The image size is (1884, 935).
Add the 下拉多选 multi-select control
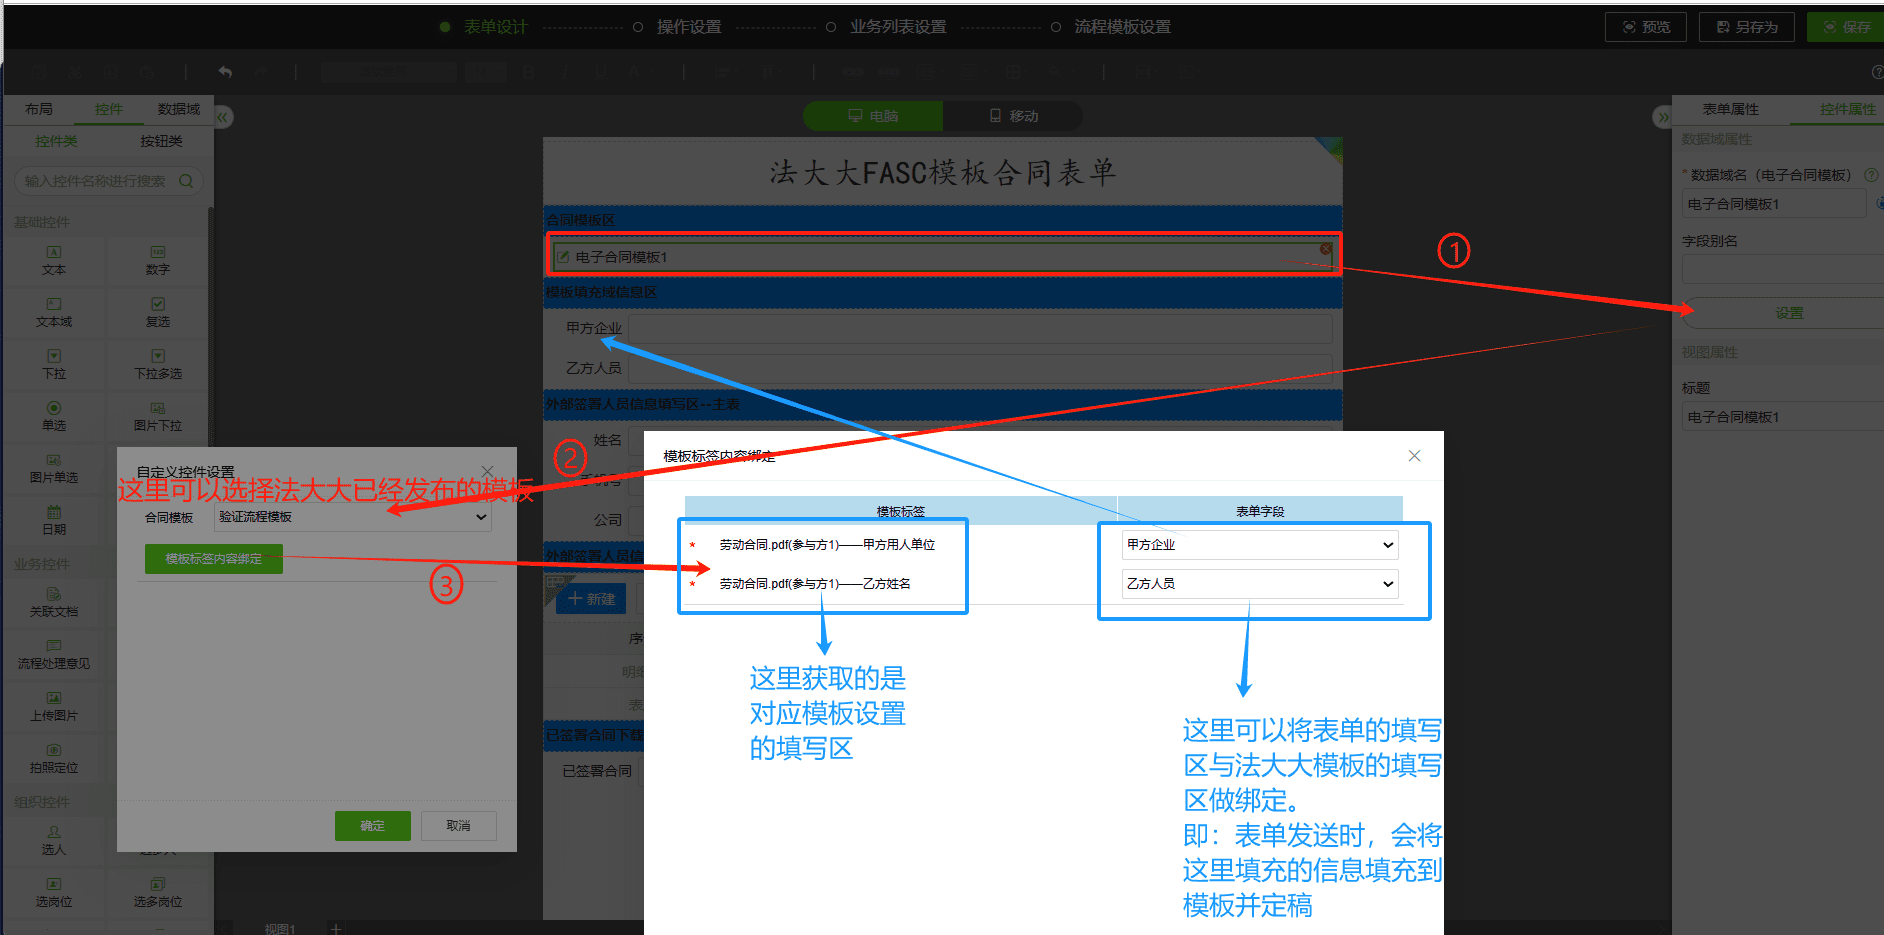[157, 364]
